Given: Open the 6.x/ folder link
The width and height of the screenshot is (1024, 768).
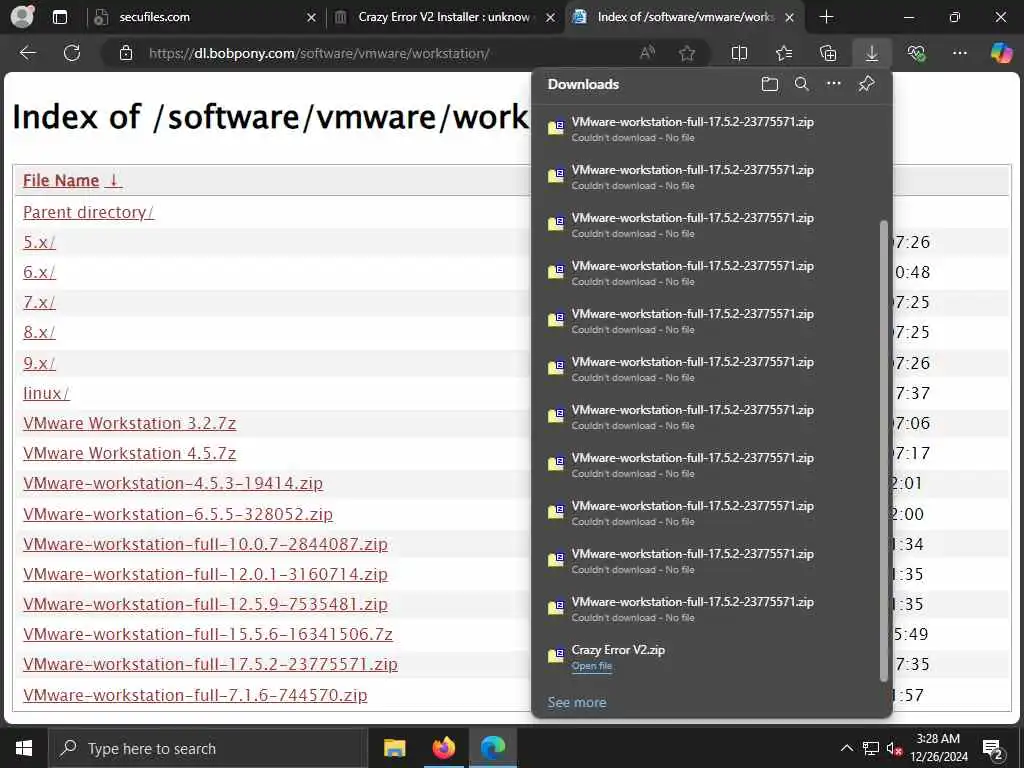Looking at the screenshot, I should (x=39, y=272).
